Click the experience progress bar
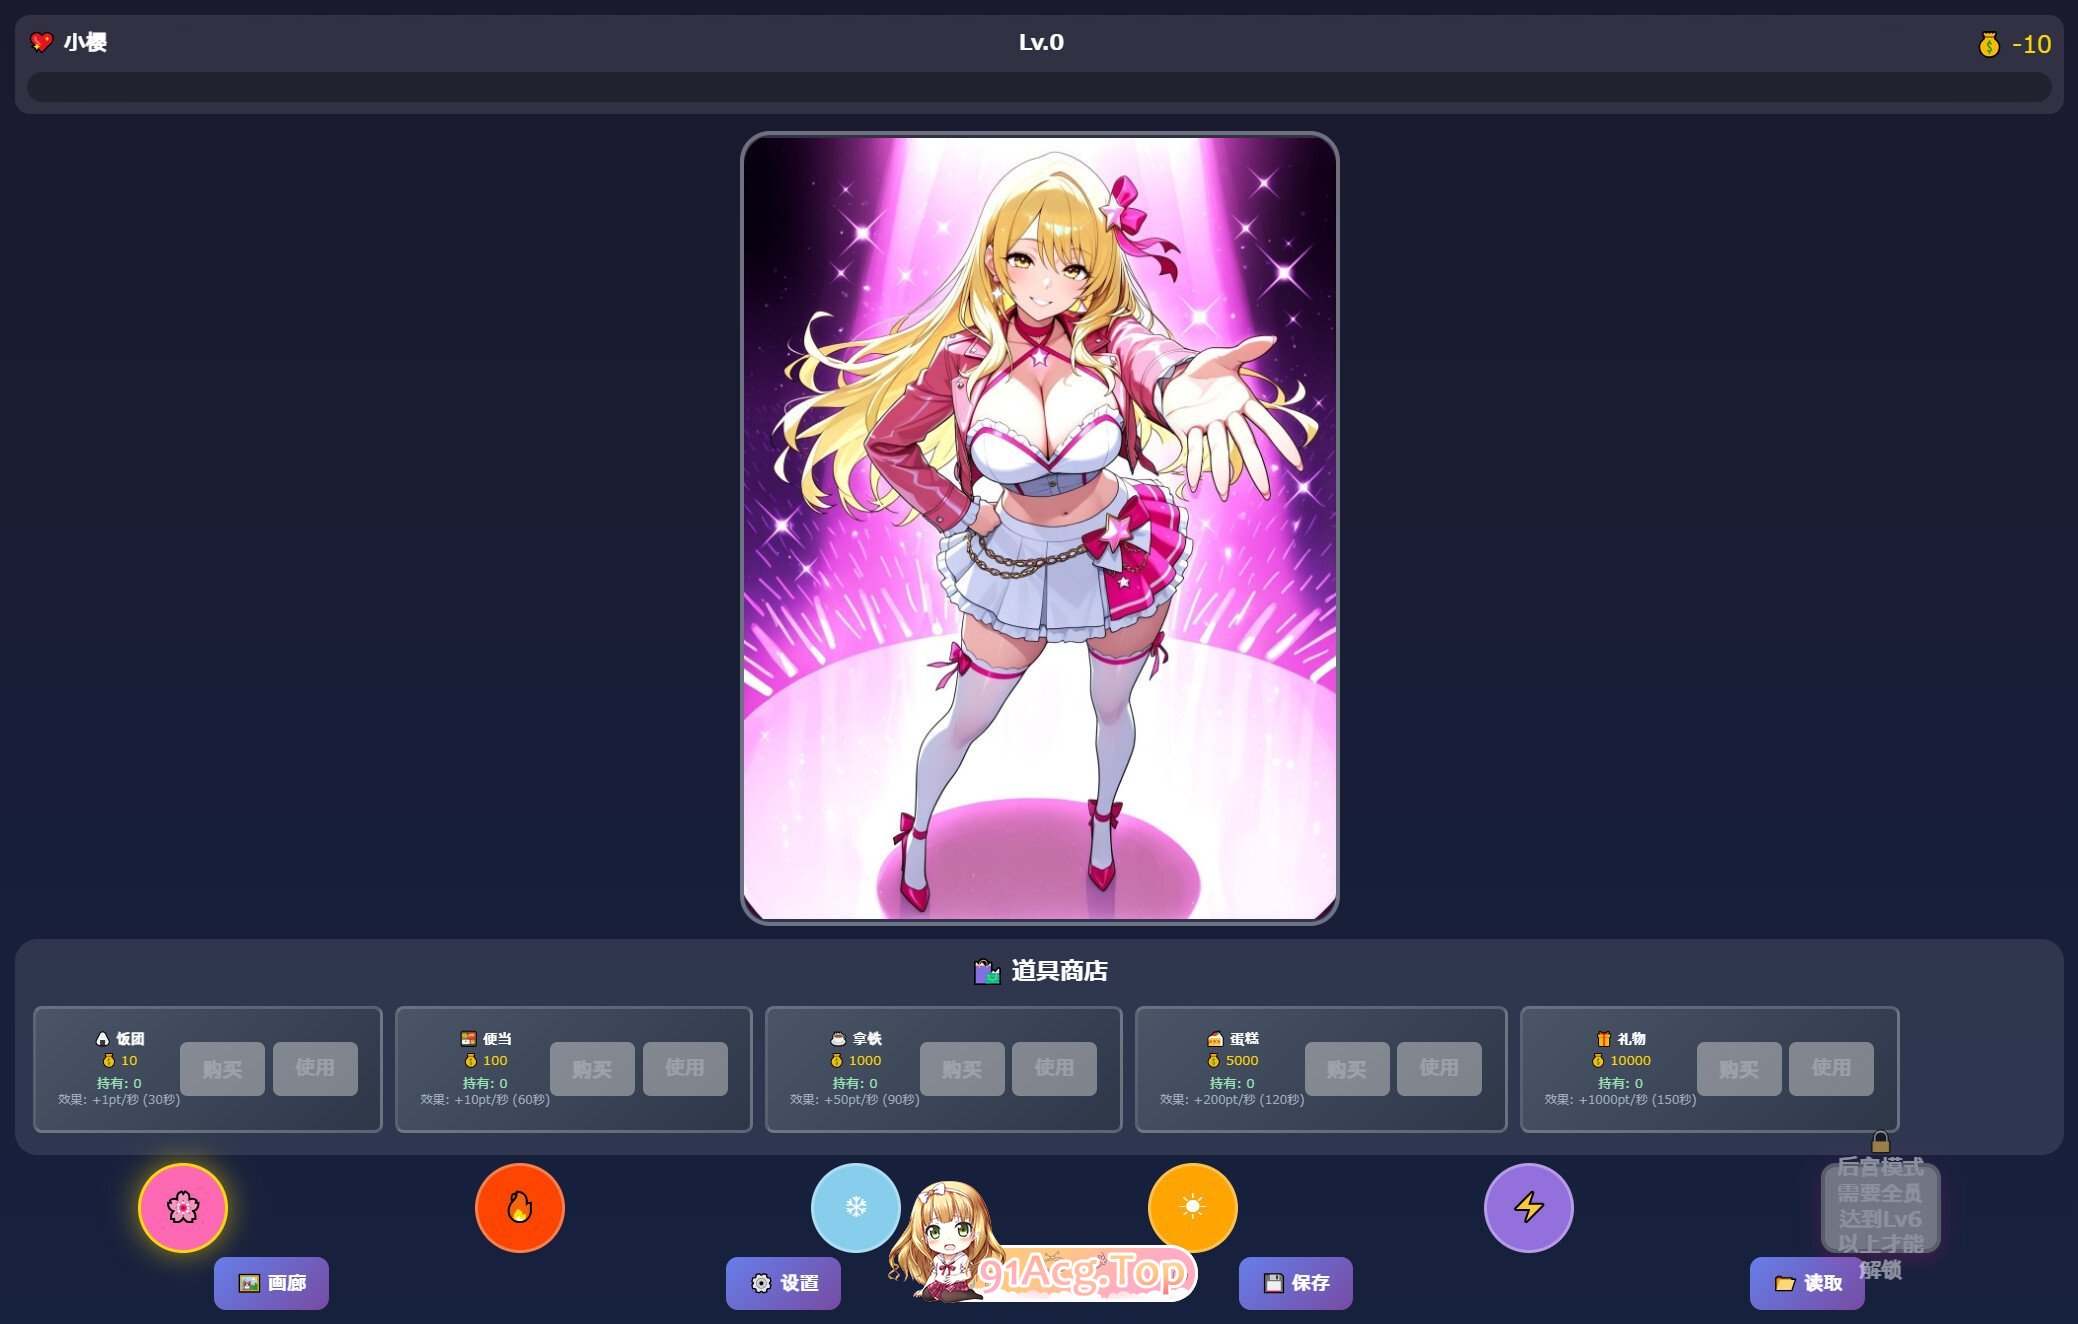 coord(1039,87)
